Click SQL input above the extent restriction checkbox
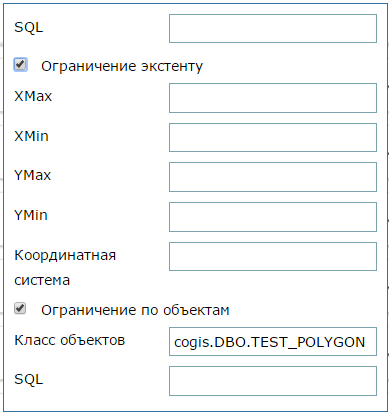Viewport: 389px width, 413px height. (x=273, y=28)
